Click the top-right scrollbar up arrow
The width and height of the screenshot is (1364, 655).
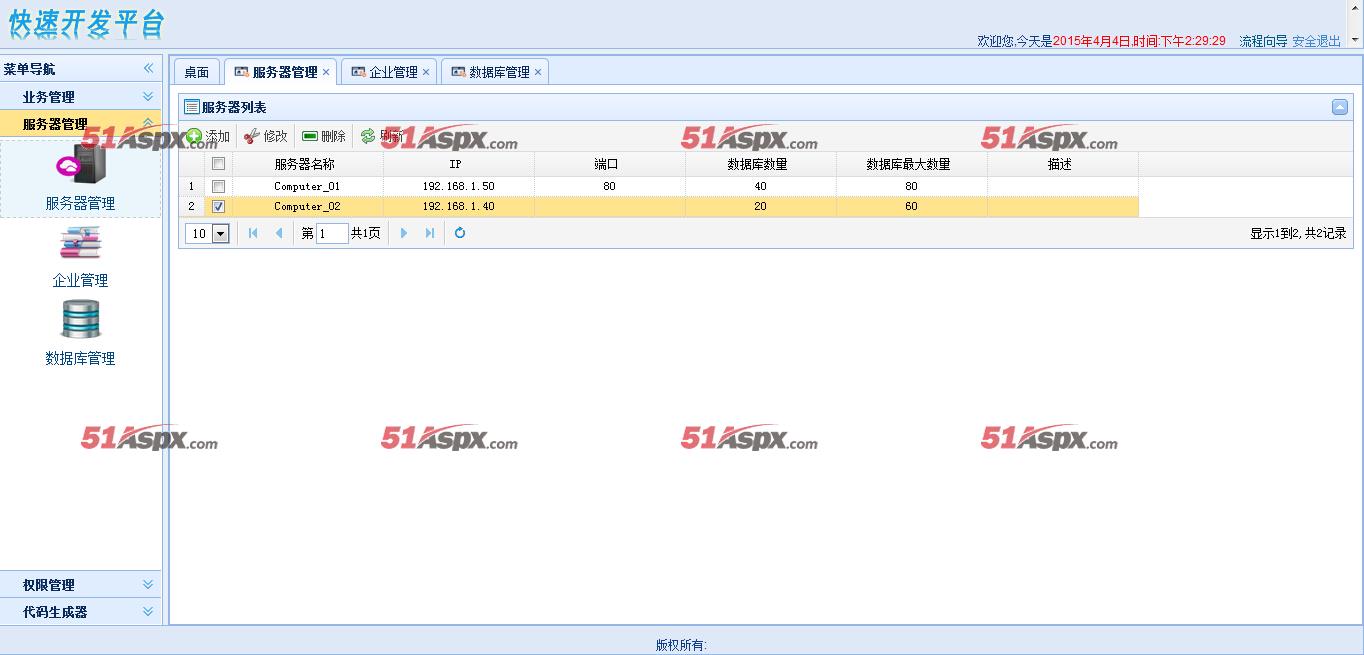[1355, 7]
